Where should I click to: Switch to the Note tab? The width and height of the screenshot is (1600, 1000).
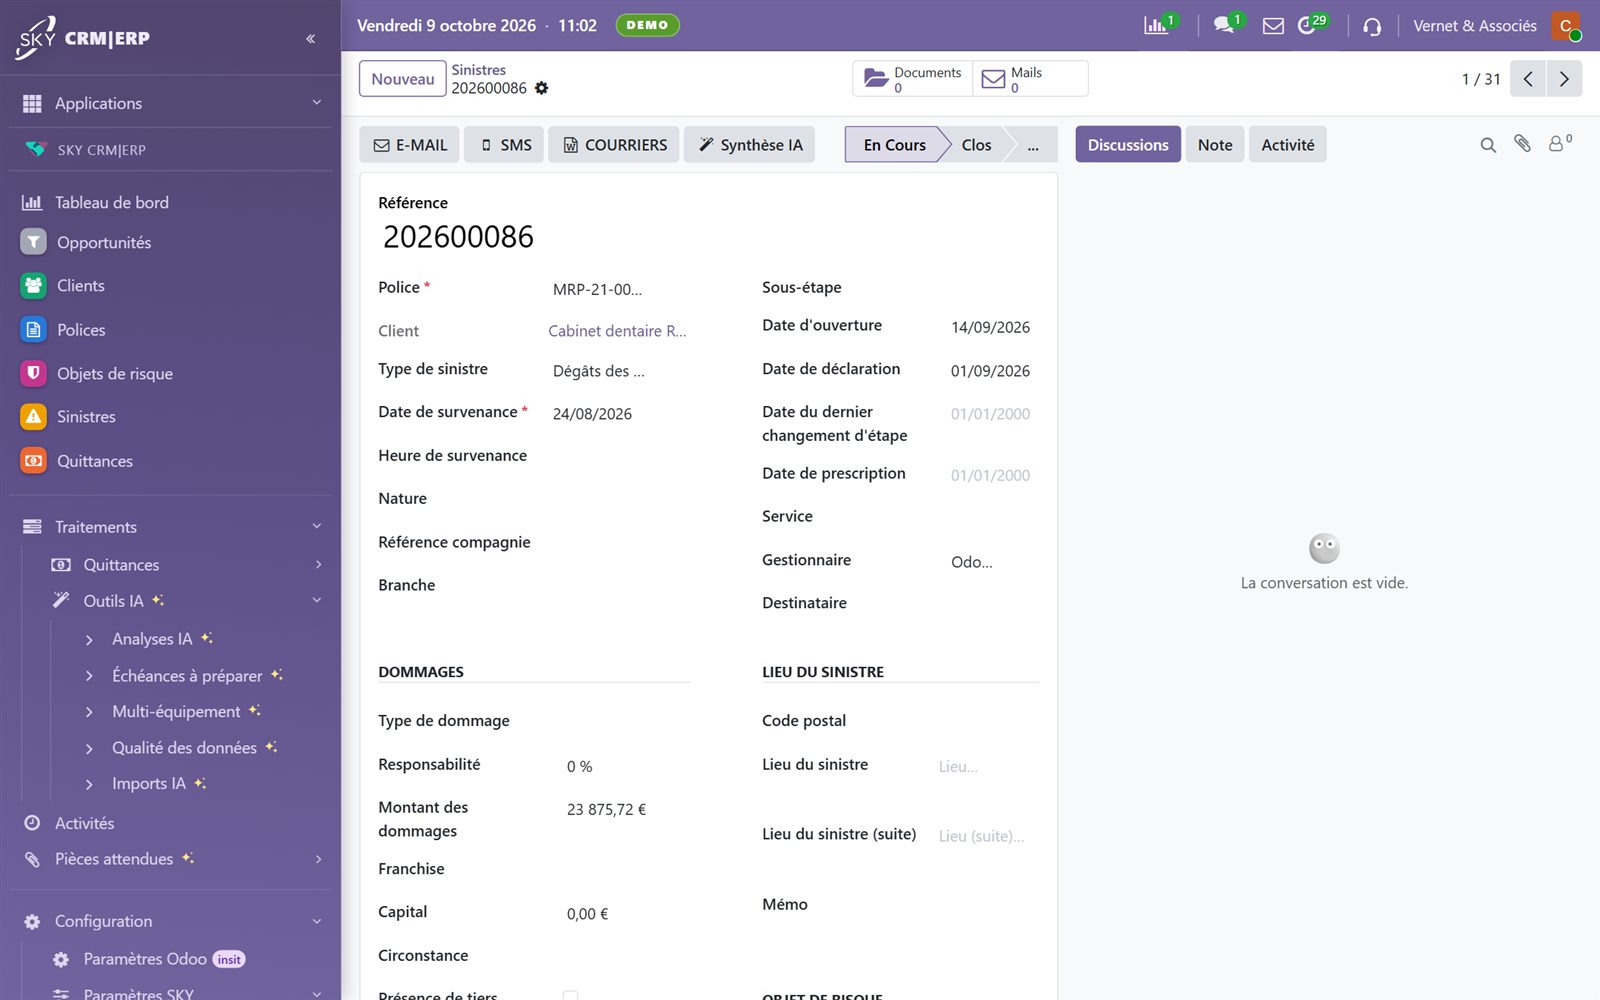pyautogui.click(x=1215, y=145)
